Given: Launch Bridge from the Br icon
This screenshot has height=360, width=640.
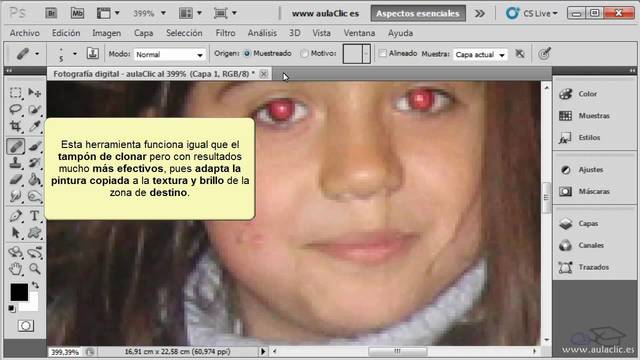Looking at the screenshot, I should [51, 13].
